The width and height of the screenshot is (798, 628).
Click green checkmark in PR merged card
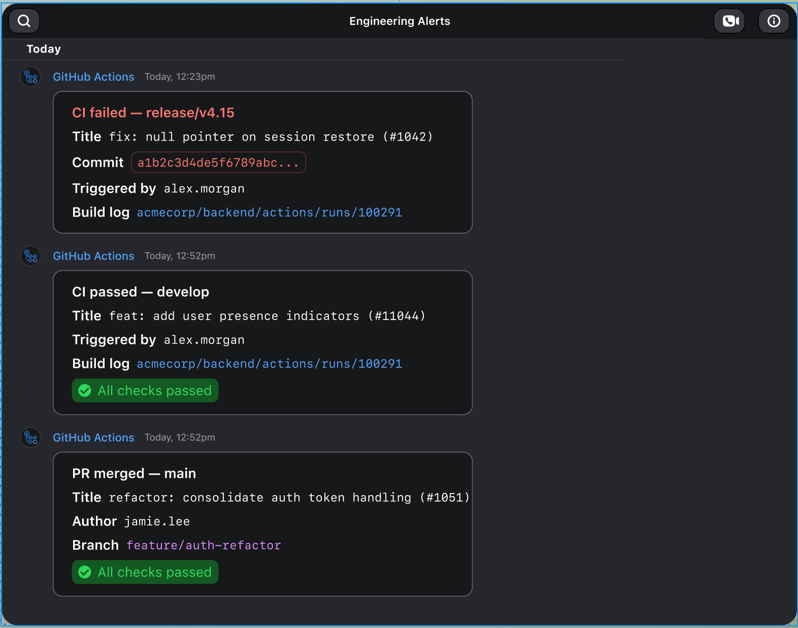(85, 573)
